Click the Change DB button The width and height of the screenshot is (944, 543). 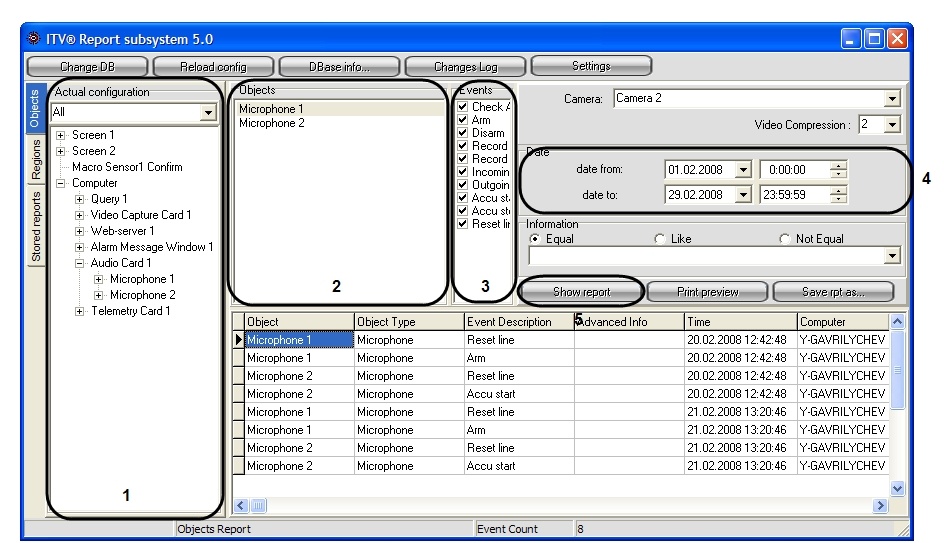(86, 67)
